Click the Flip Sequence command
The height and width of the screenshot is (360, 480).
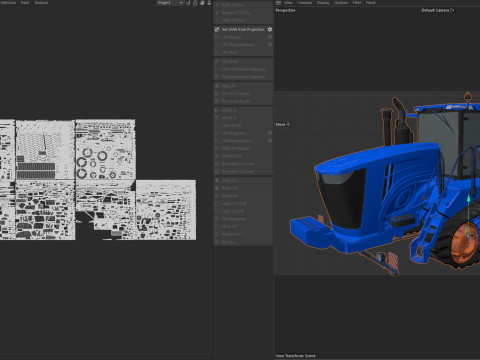[243, 219]
